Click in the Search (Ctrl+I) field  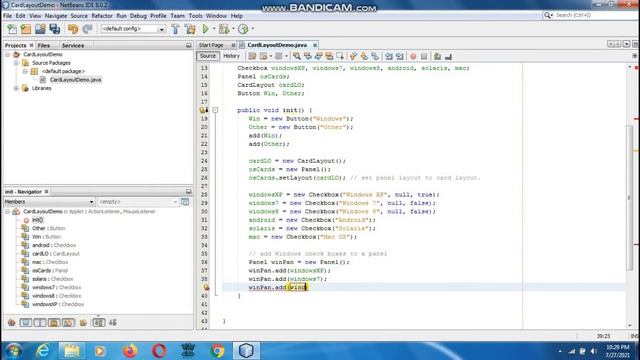tap(592, 15)
